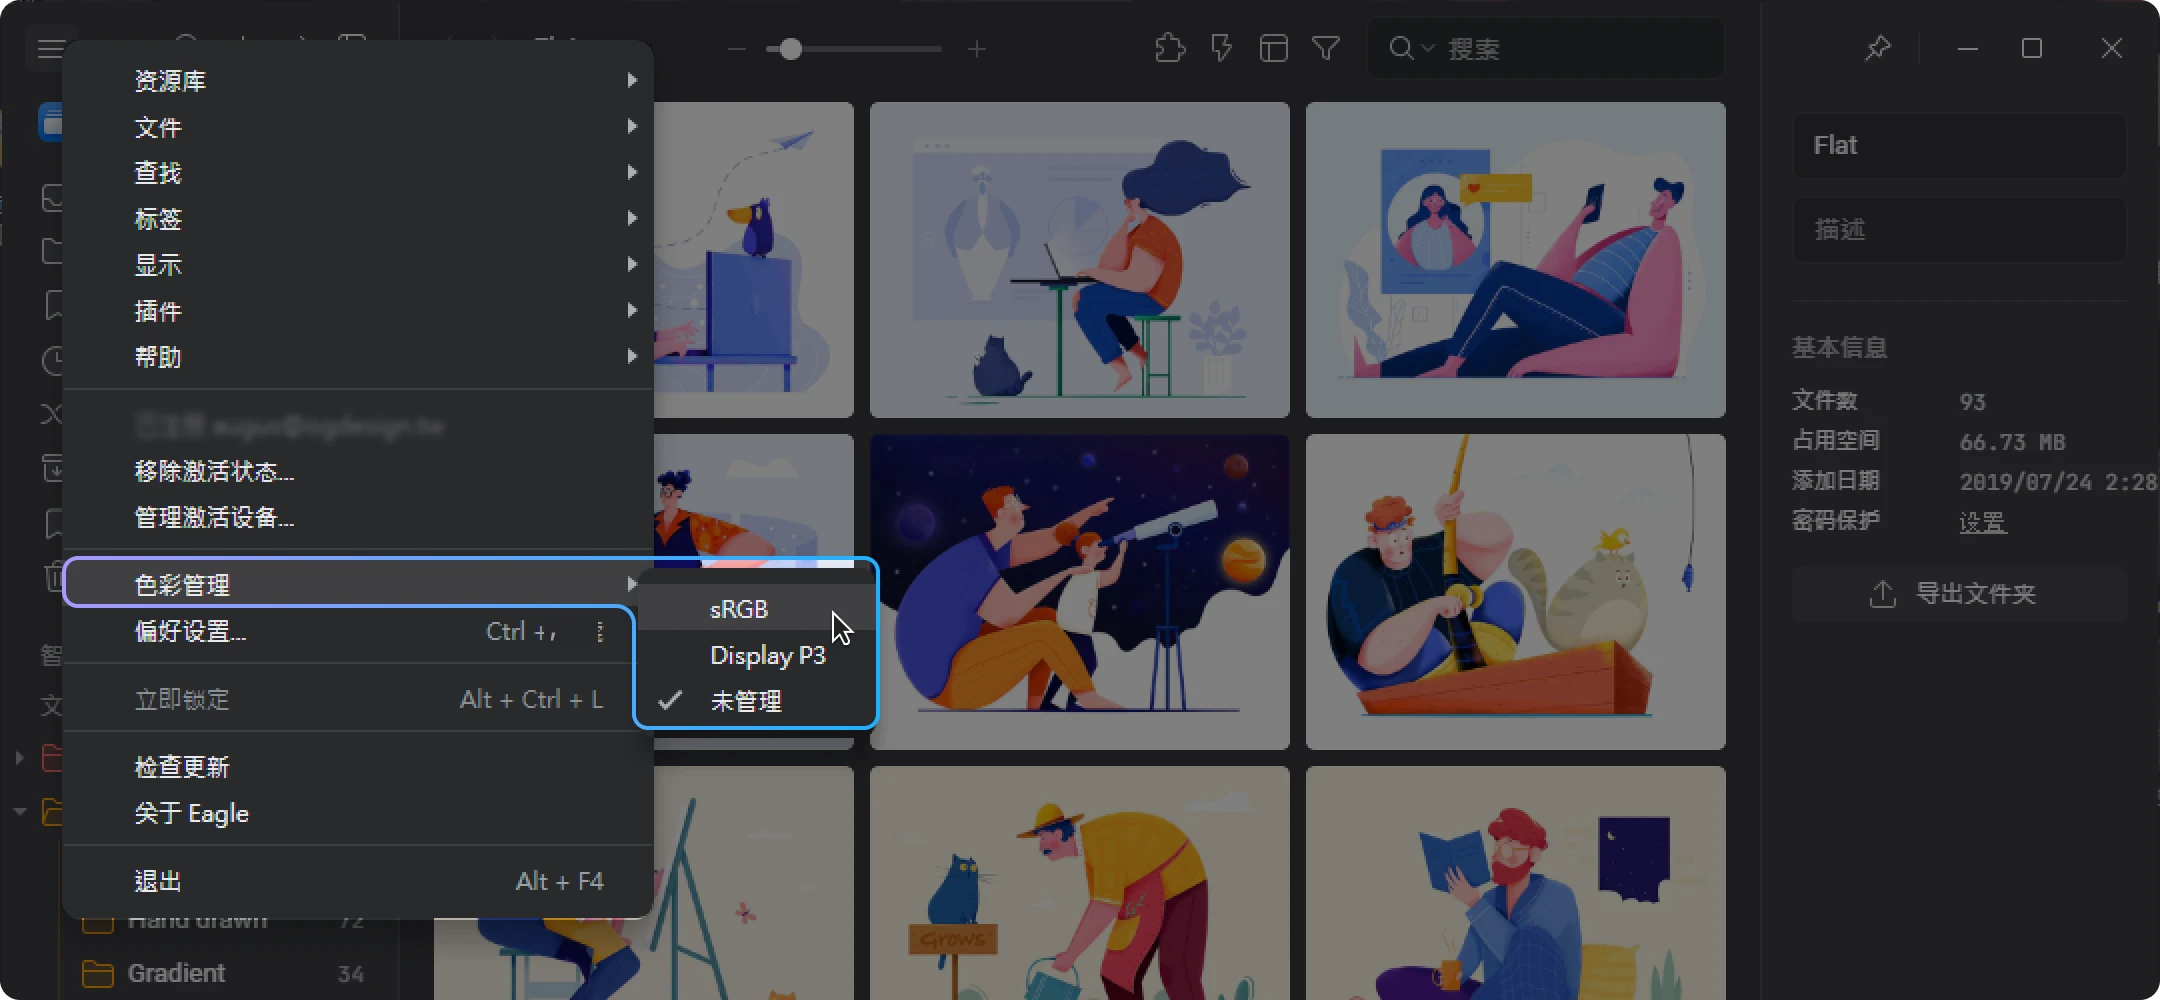Click the 导出文件夹 button
The width and height of the screenshot is (2160, 1000).
click(x=1959, y=593)
